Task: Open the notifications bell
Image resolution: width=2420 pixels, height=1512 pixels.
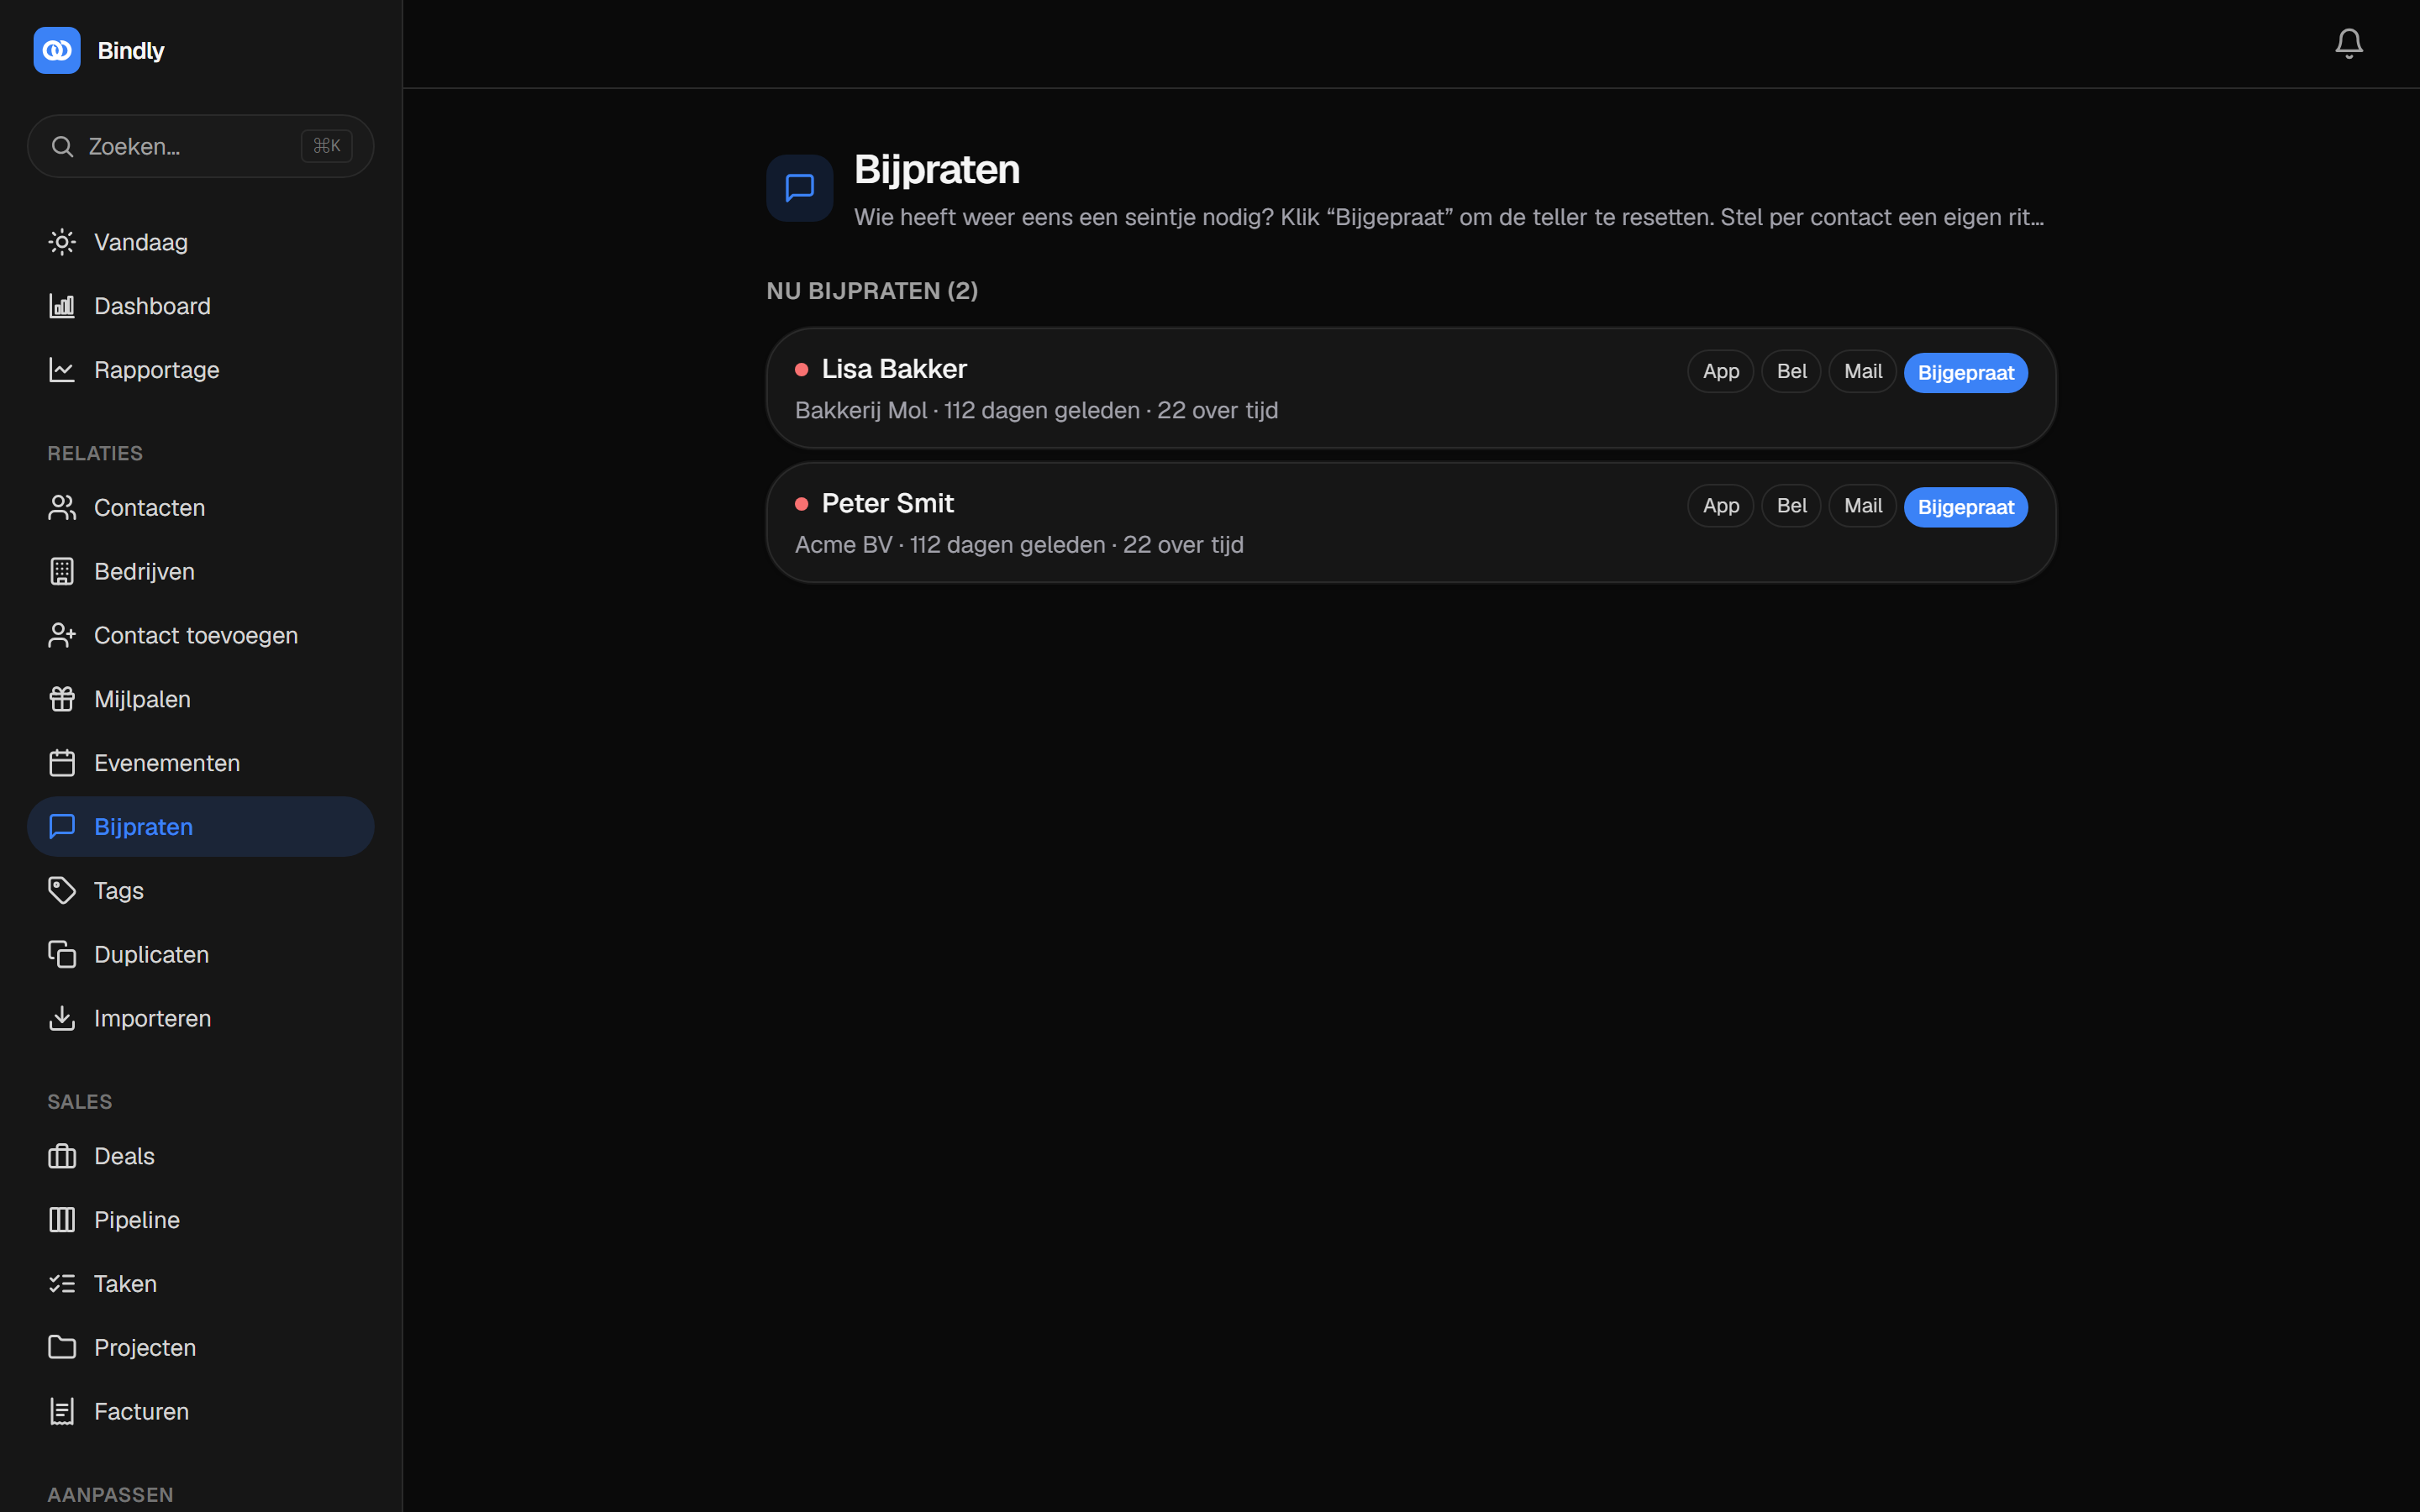Action: 2348,43
